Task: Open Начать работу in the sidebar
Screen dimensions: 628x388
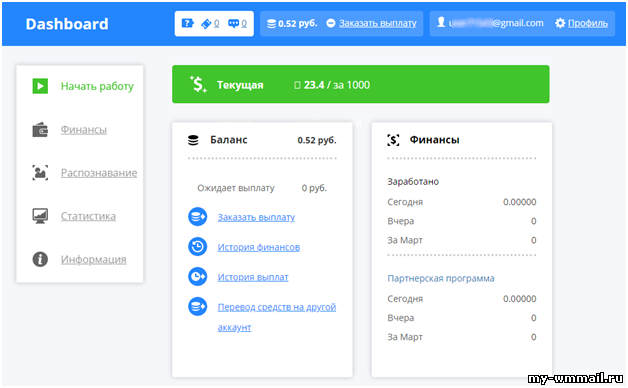Action: pyautogui.click(x=97, y=86)
